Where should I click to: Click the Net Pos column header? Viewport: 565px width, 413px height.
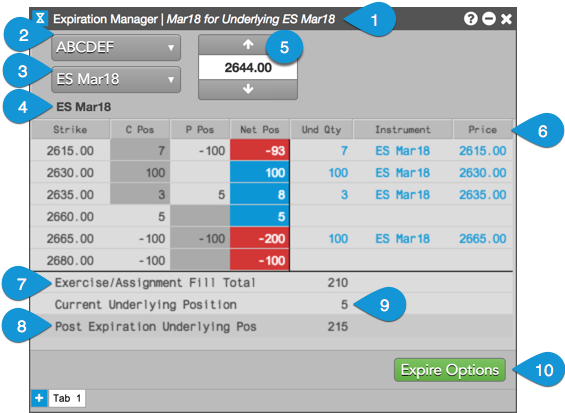259,130
